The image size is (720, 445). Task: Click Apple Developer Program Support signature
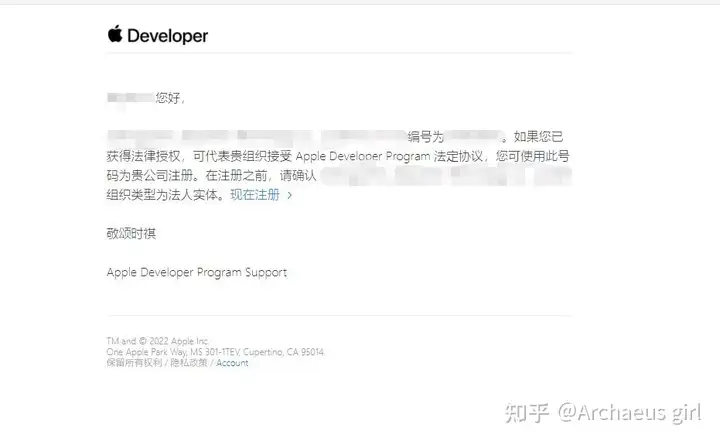197,273
